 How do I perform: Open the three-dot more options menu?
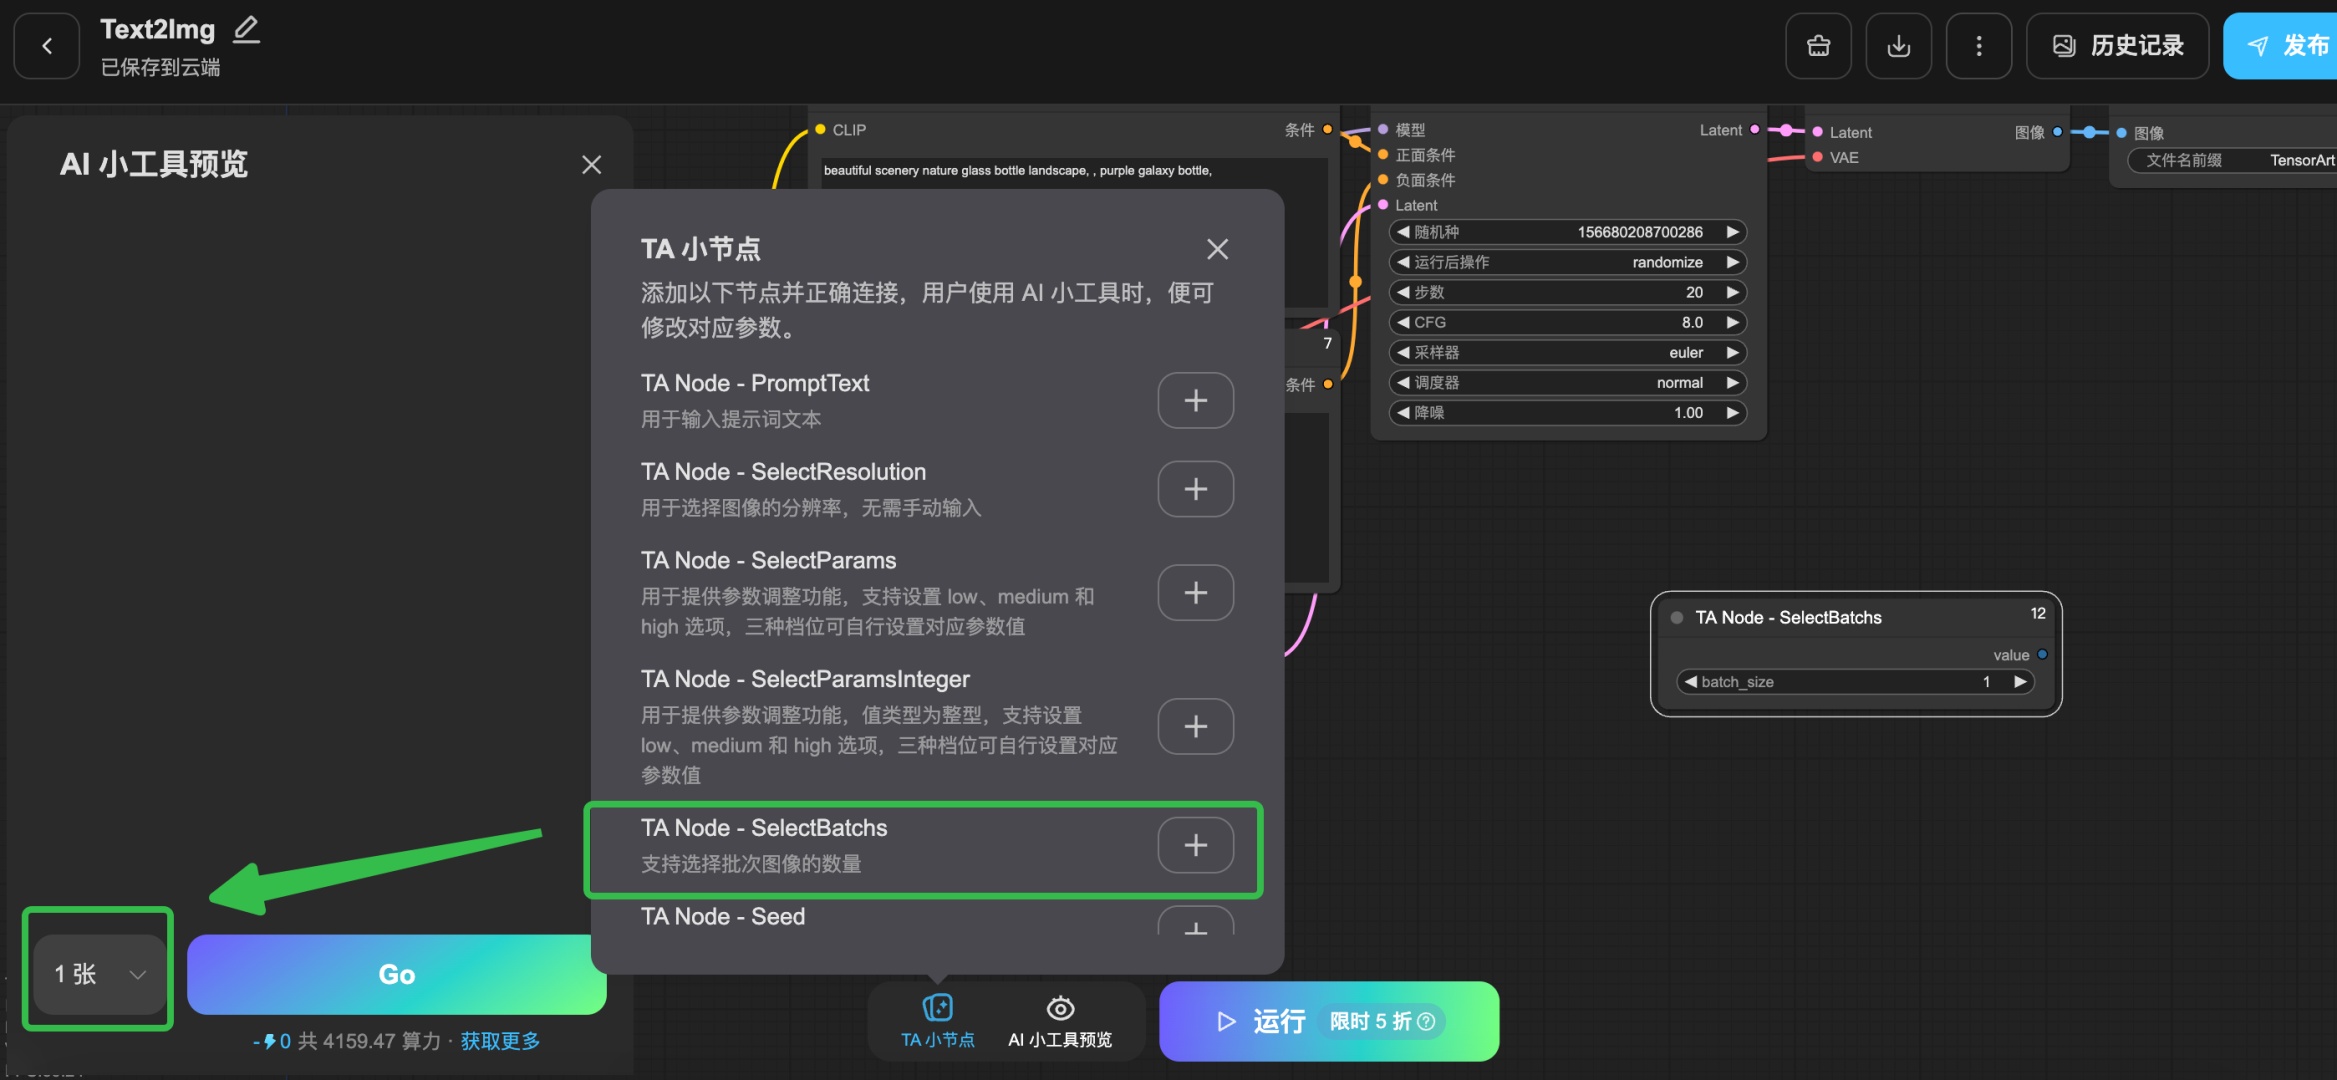(x=1978, y=46)
